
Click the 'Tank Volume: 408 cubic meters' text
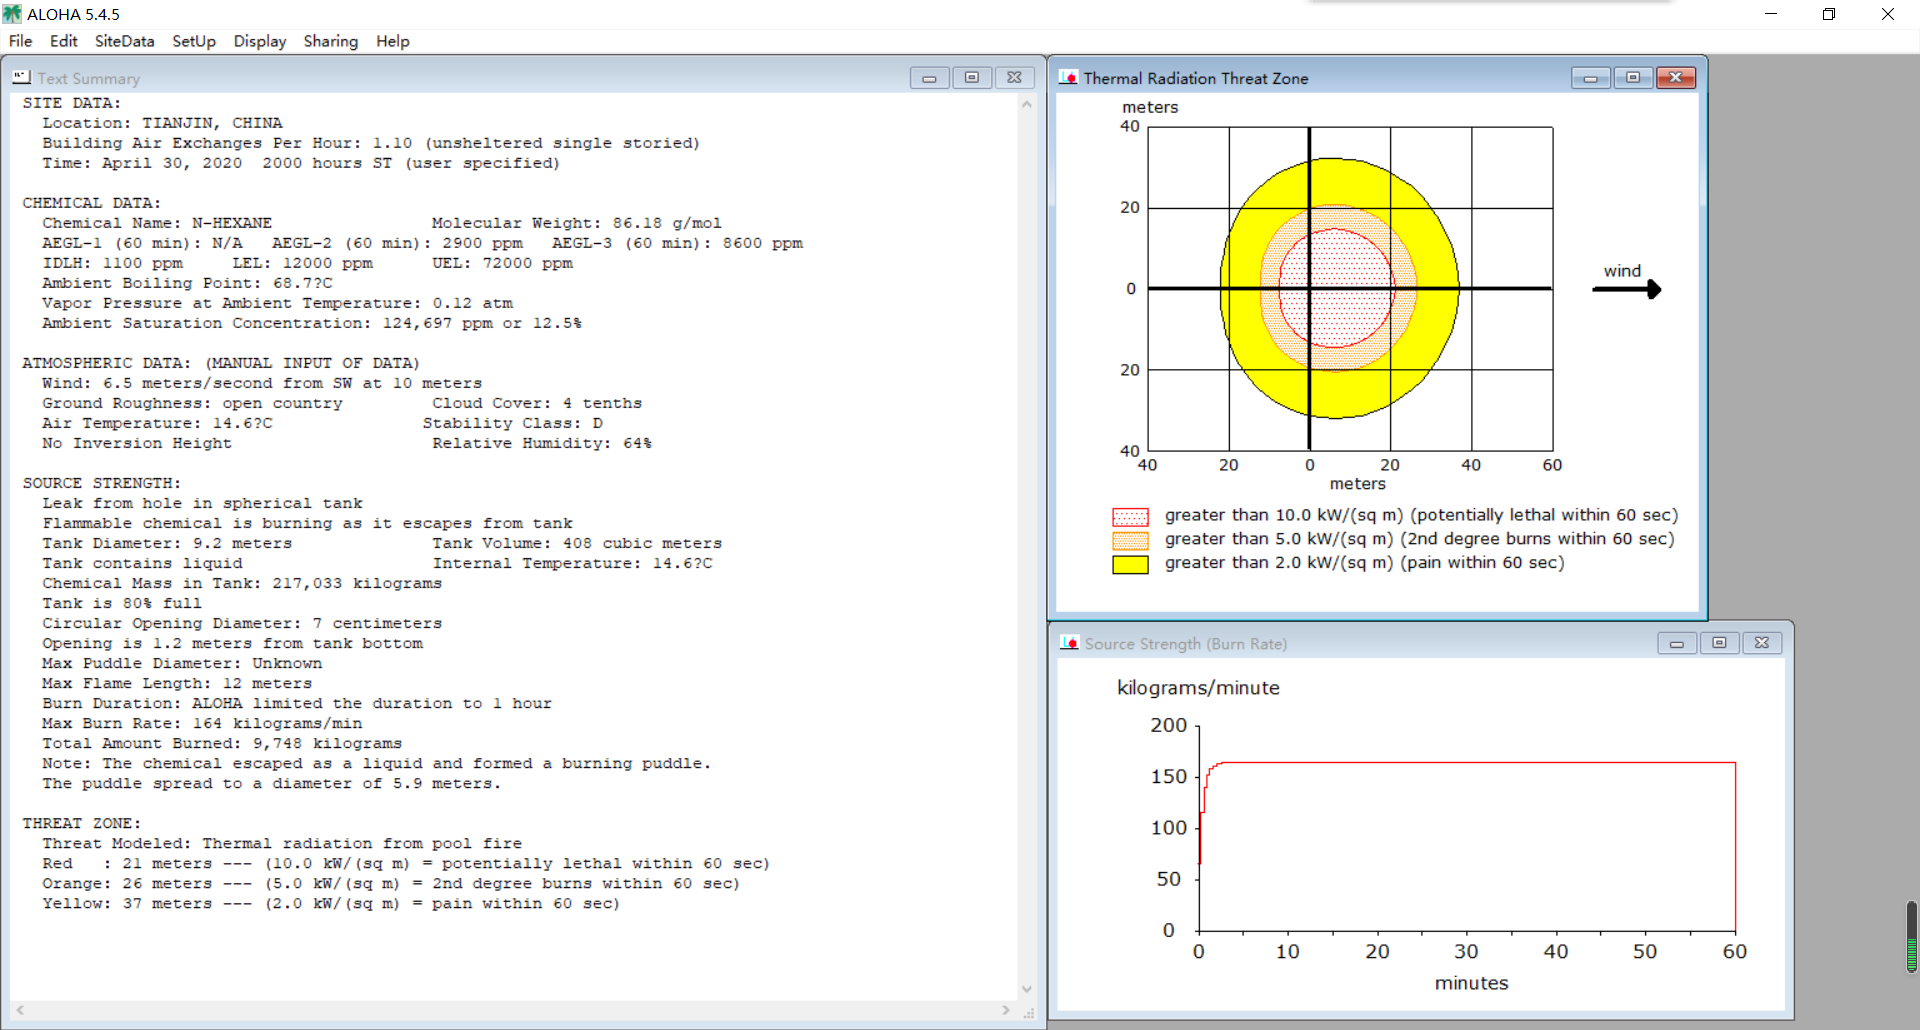pos(577,543)
